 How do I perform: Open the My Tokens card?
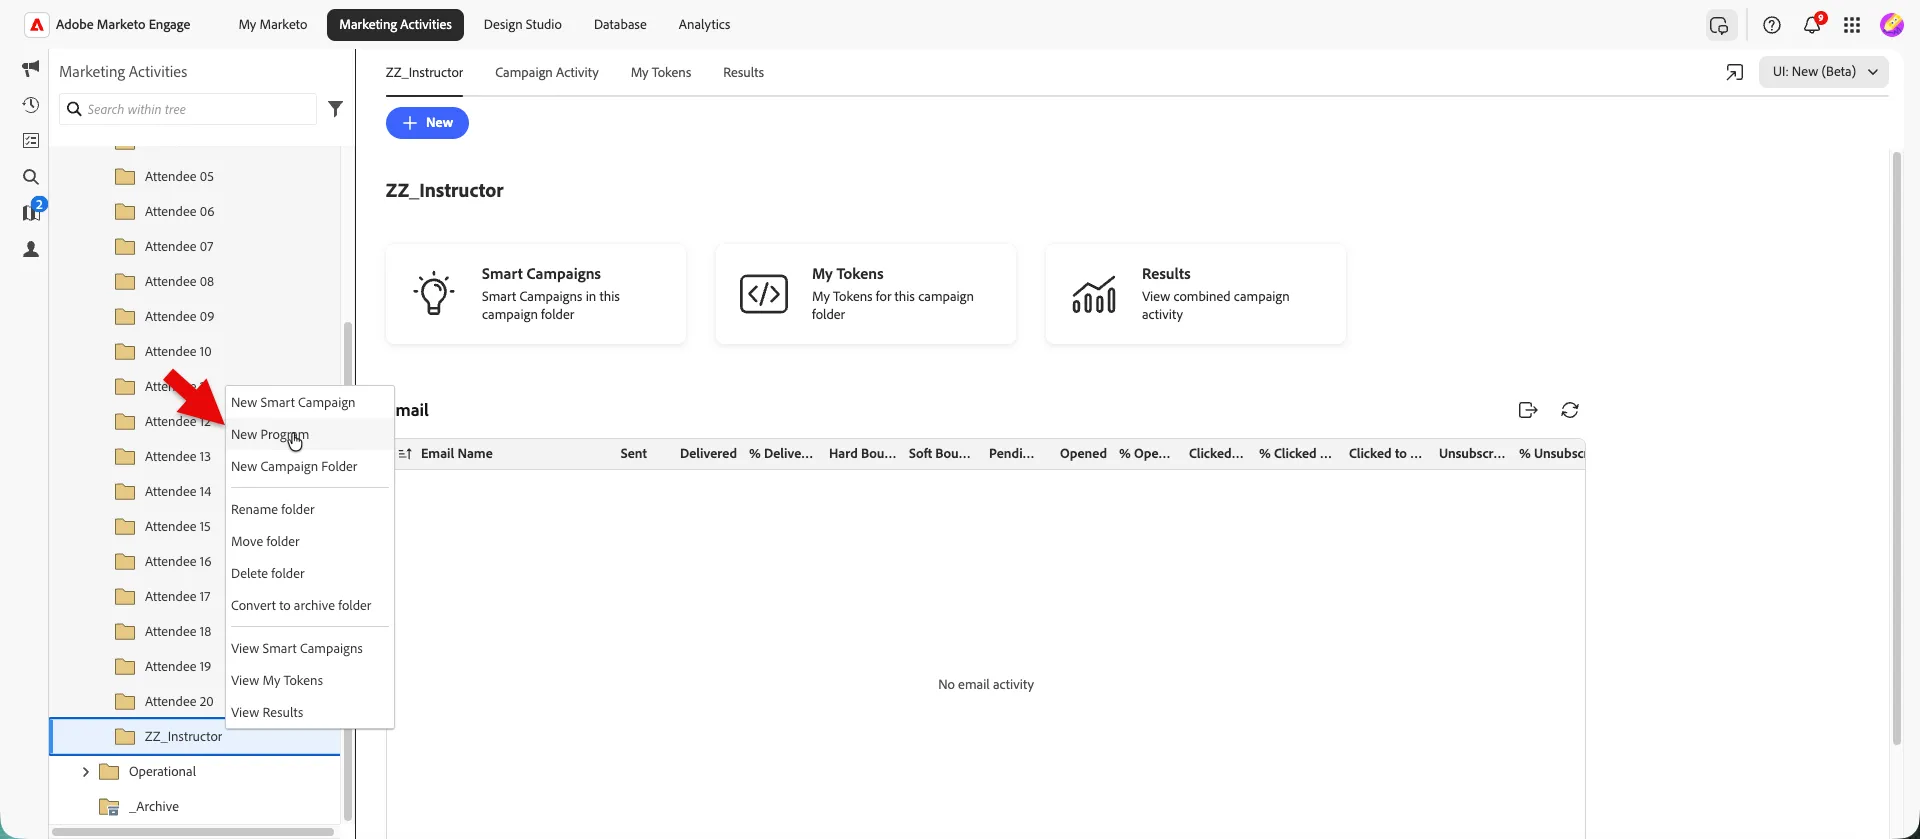(x=866, y=294)
